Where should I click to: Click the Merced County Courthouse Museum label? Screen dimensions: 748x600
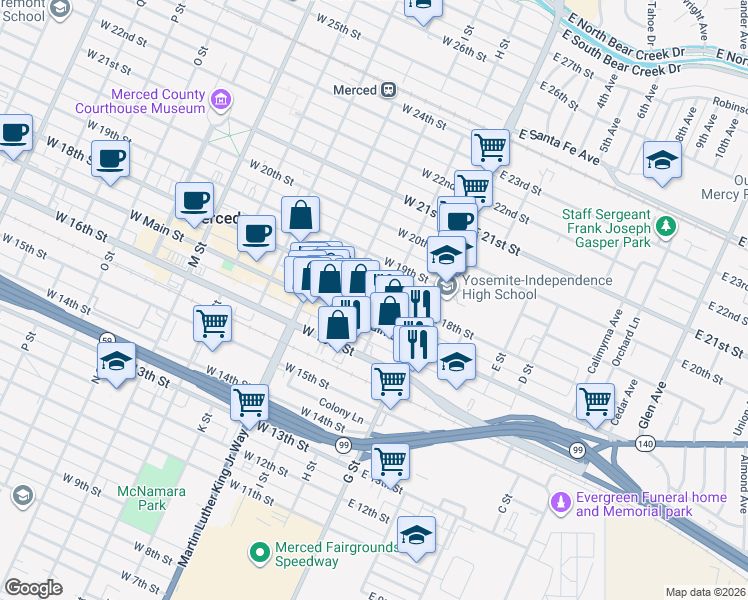tap(140, 101)
